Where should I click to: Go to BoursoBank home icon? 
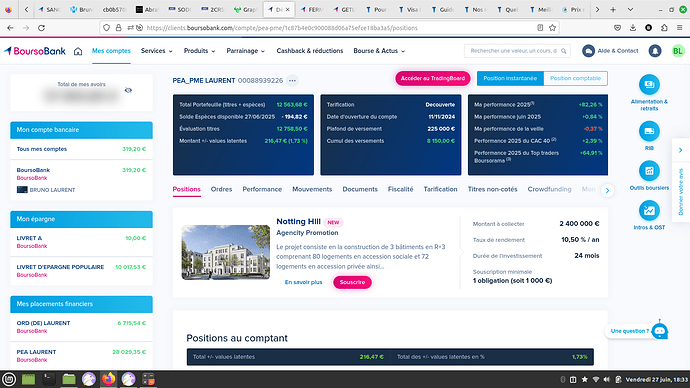click(x=78, y=51)
